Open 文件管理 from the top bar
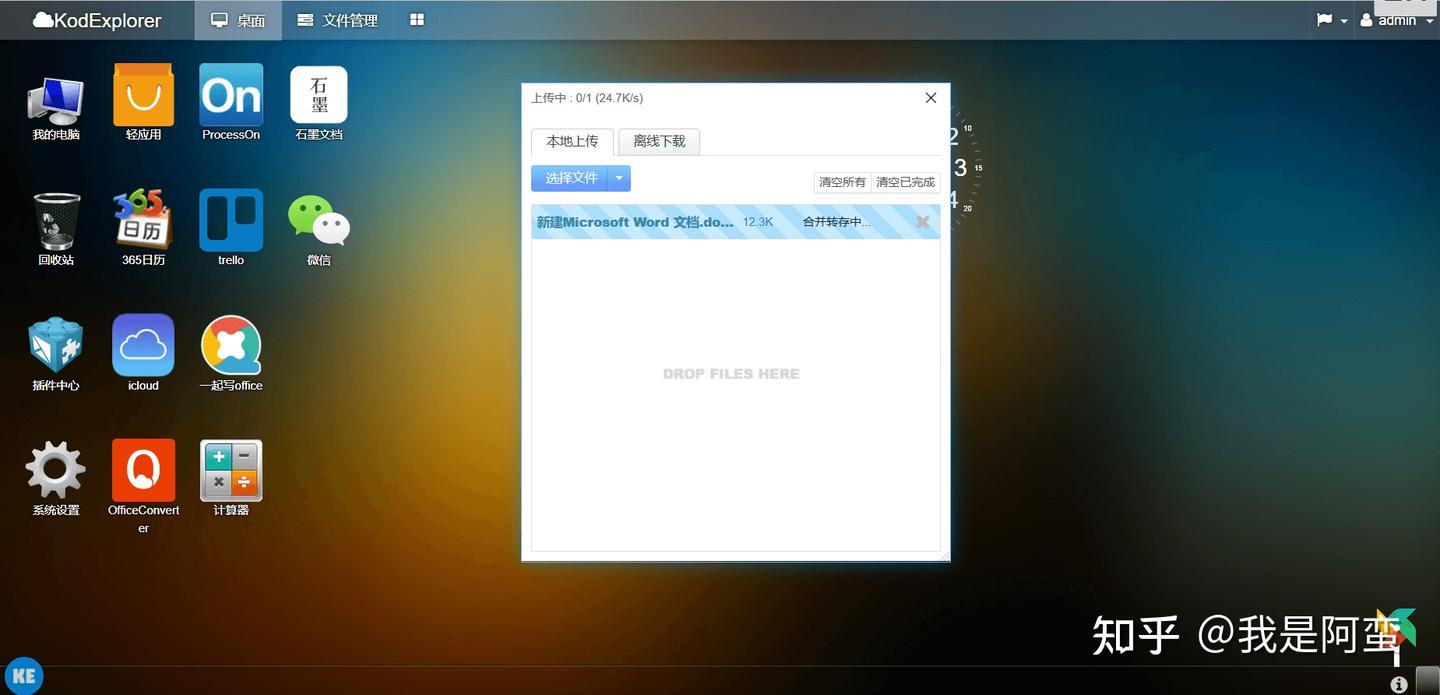1440x695 pixels. point(337,19)
